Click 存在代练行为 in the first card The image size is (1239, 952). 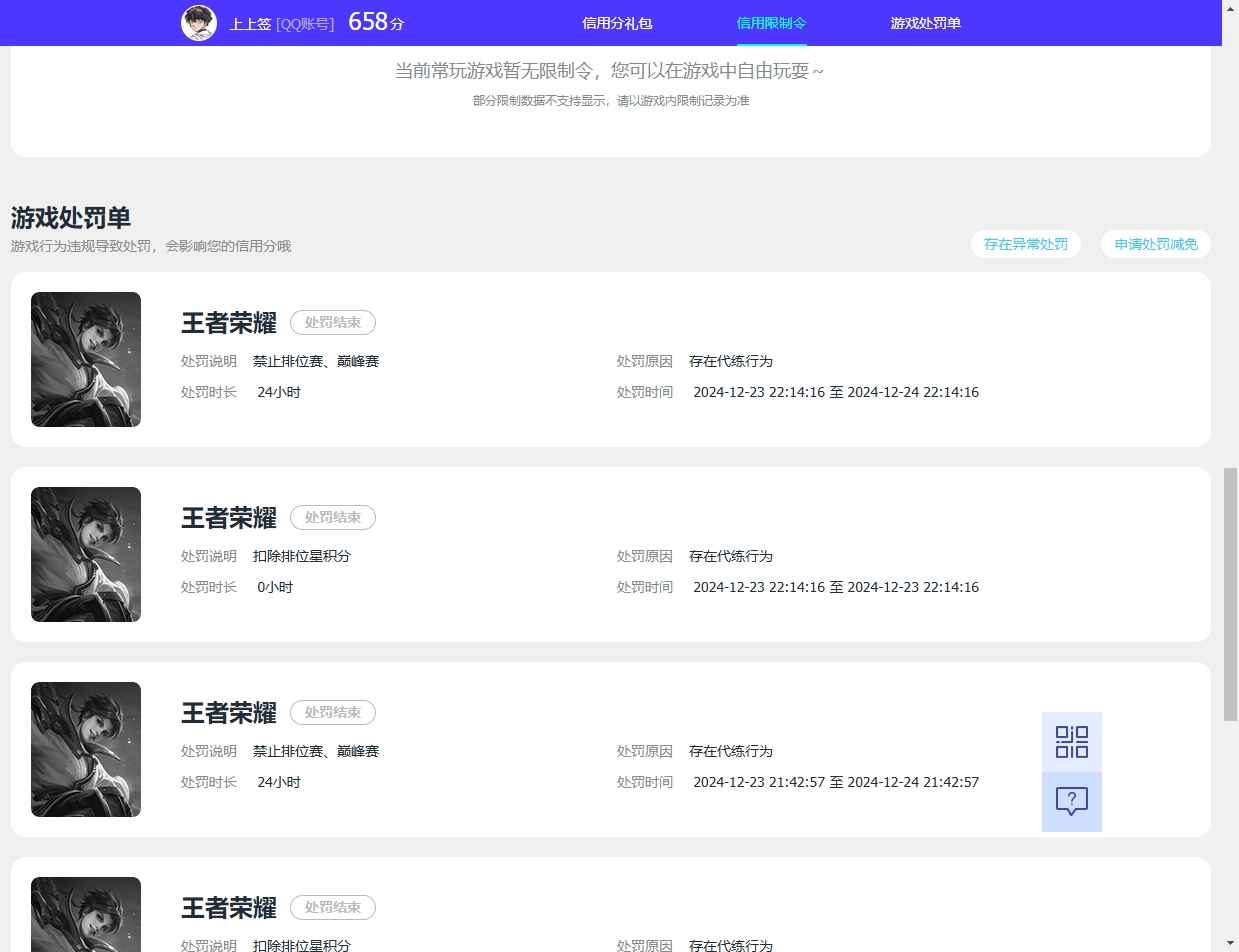(731, 361)
